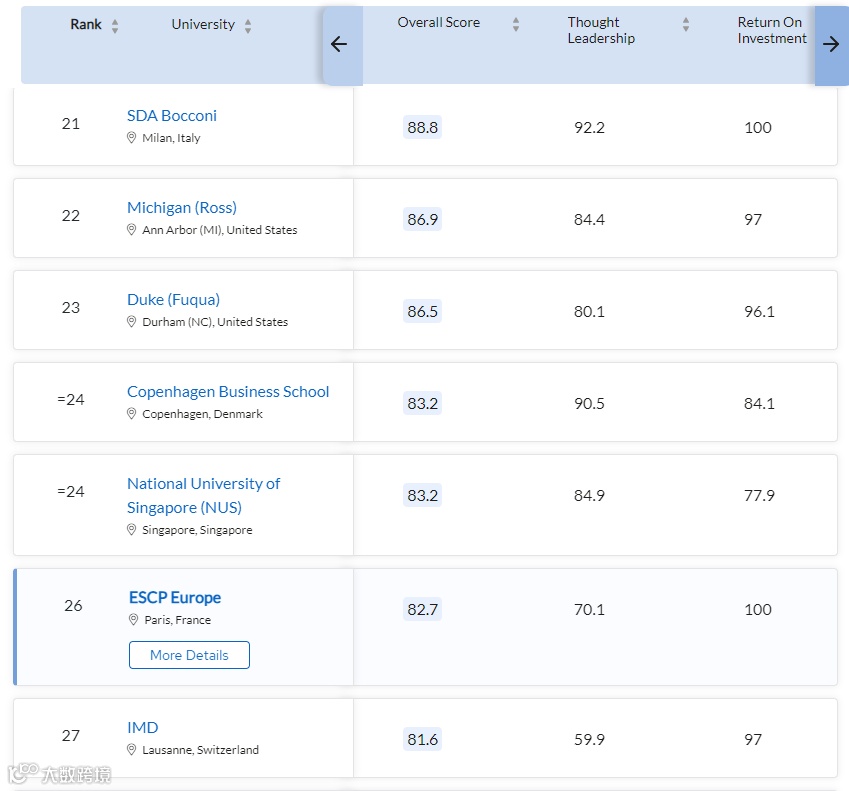This screenshot has width=849, height=791.
Task: Select Michigan (Ross) overall score 86.9
Action: 422,219
